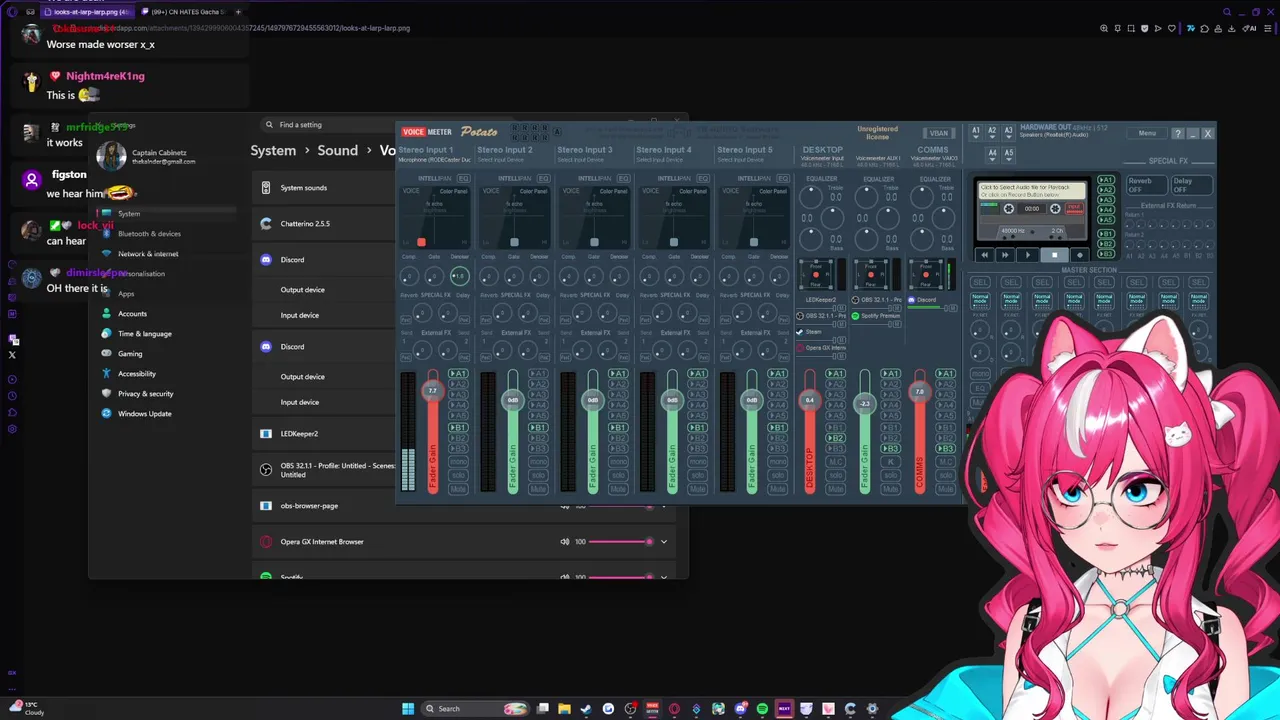The width and height of the screenshot is (1280, 720).
Task: Click the search icon in the Settings window
Action: 269,125
